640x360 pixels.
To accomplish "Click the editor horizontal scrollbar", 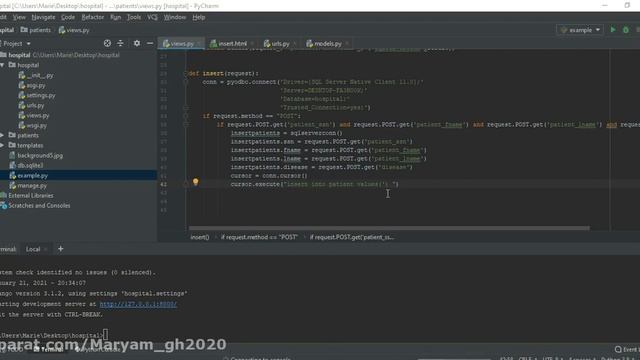I will (389, 228).
